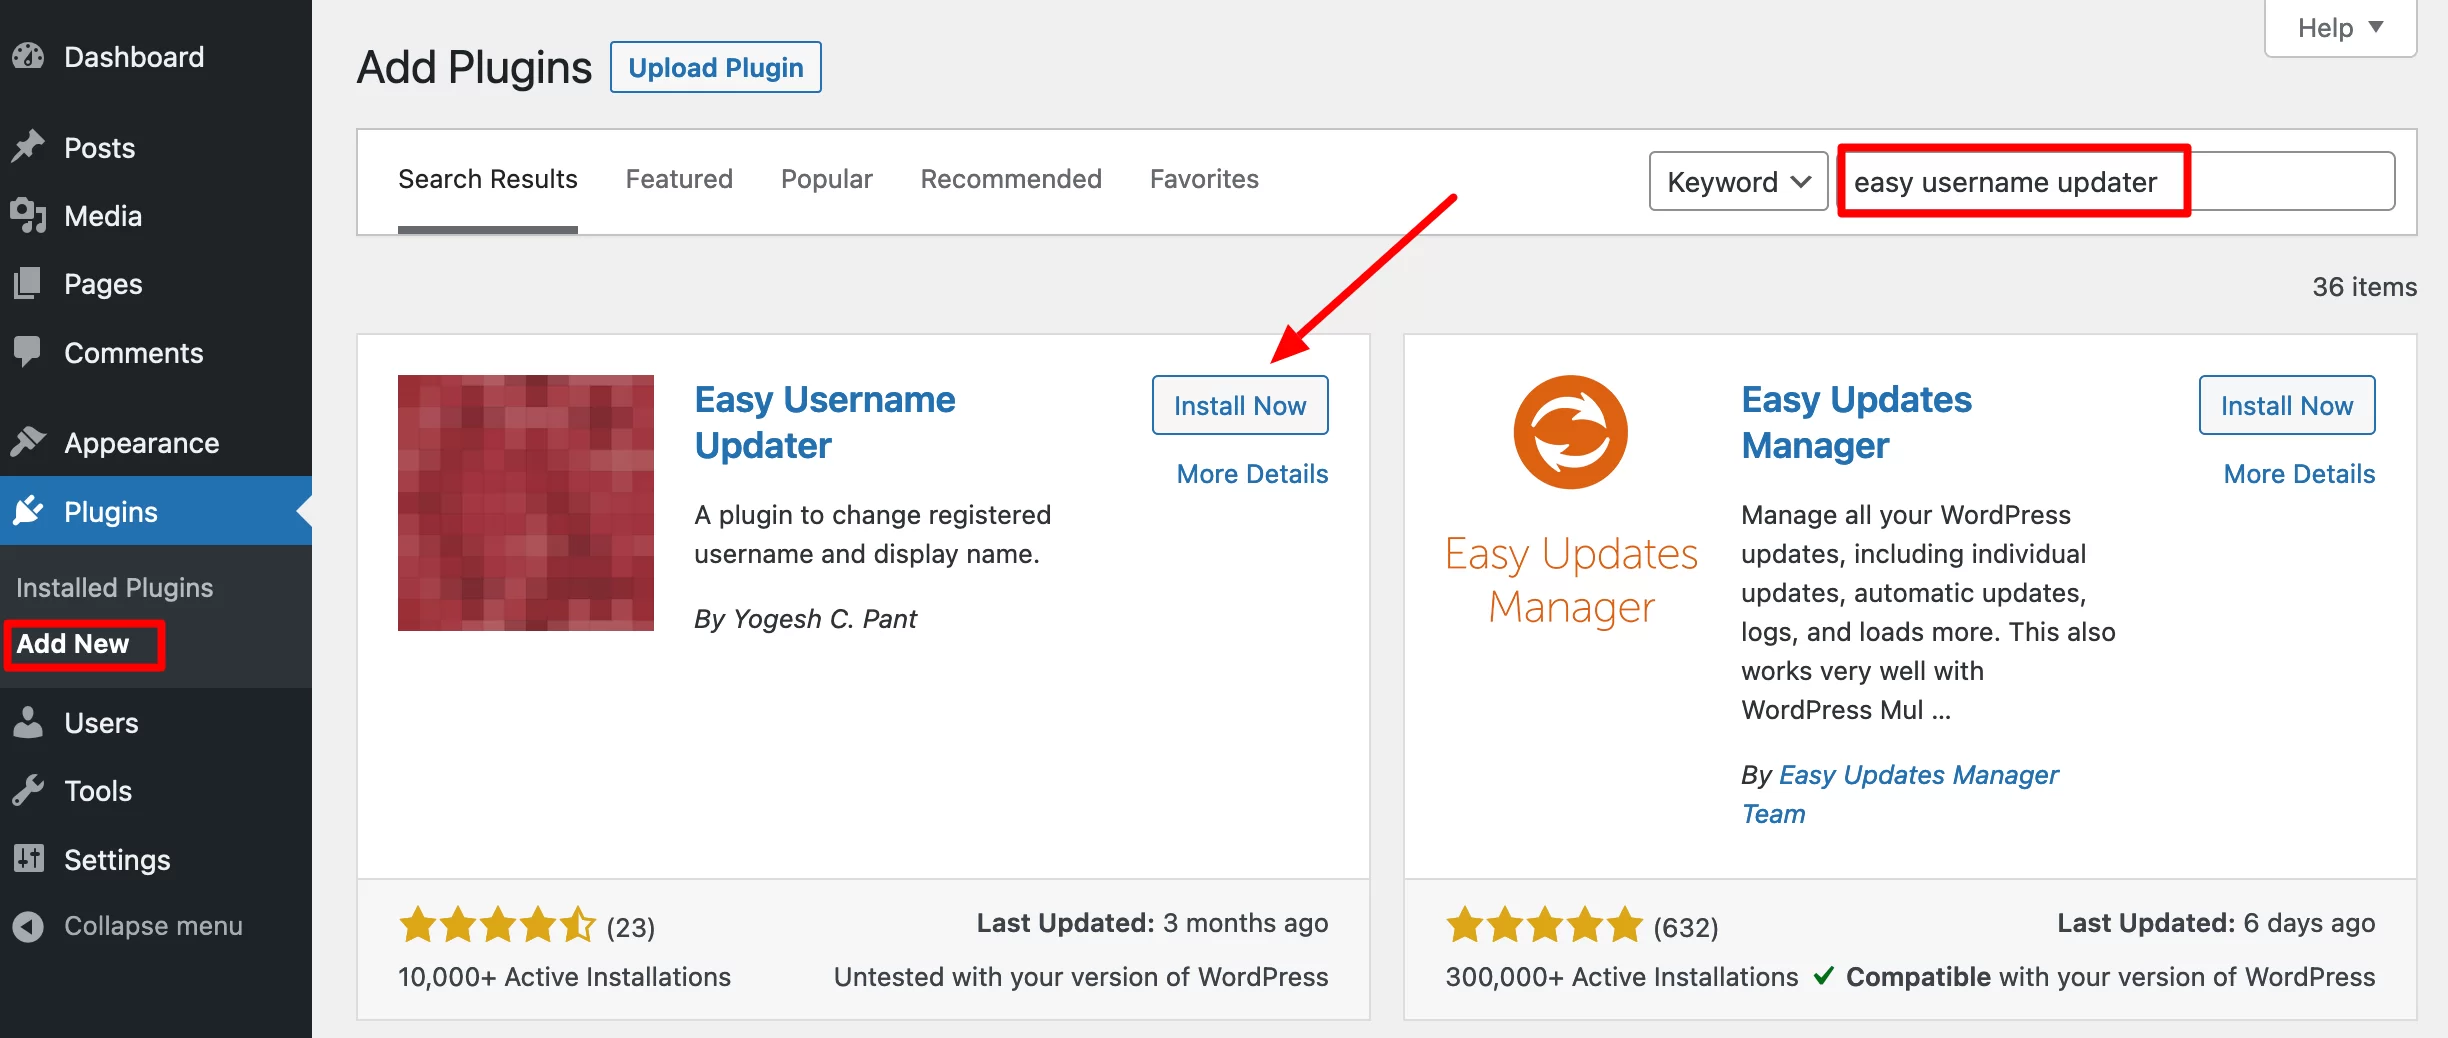
Task: Open the Comments menu
Action: (156, 353)
